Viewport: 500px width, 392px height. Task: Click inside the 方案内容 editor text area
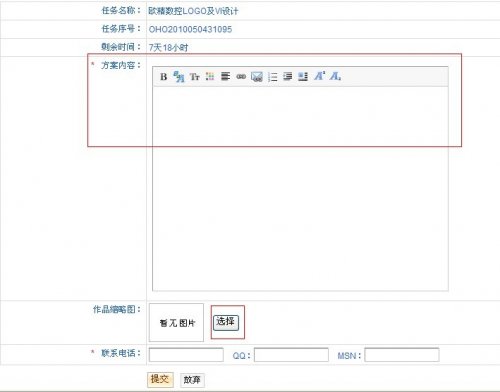coord(300,189)
